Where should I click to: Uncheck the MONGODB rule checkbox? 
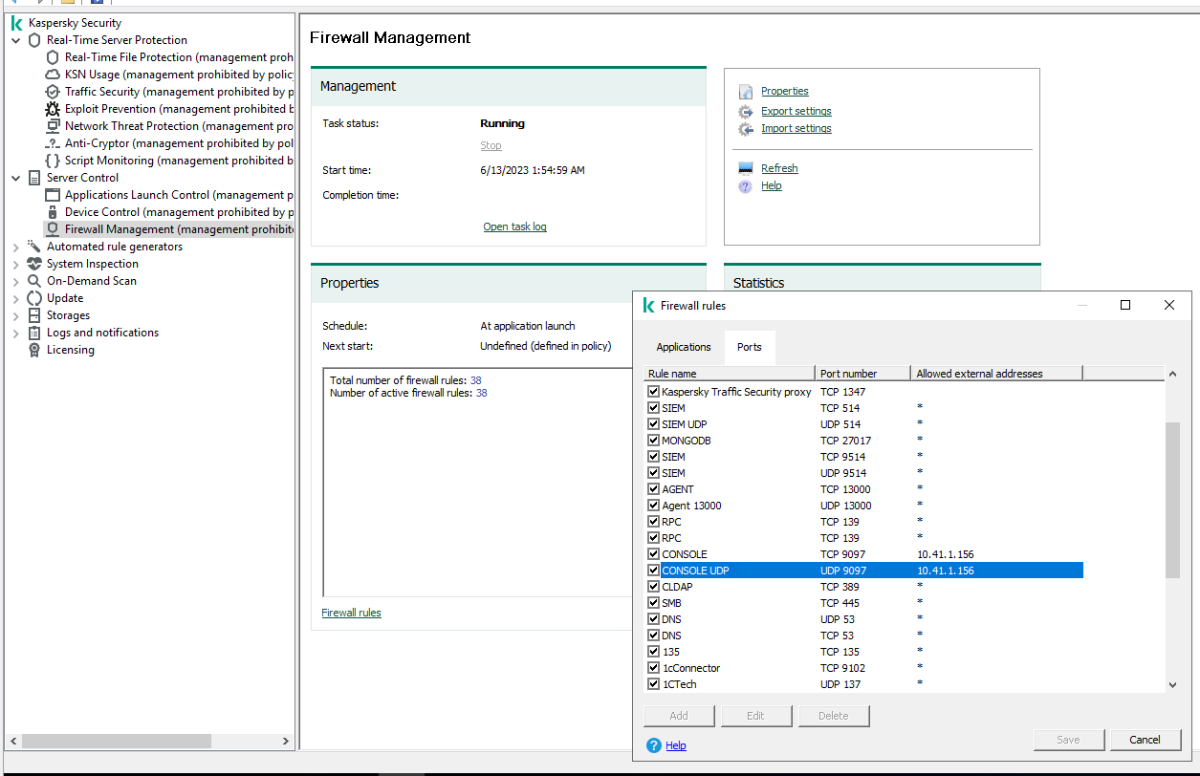(654, 441)
